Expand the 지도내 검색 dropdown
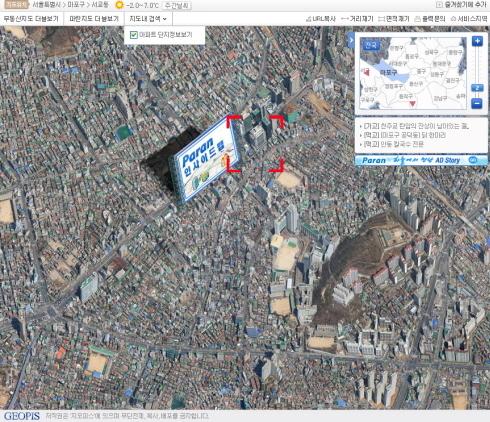 pos(148,19)
